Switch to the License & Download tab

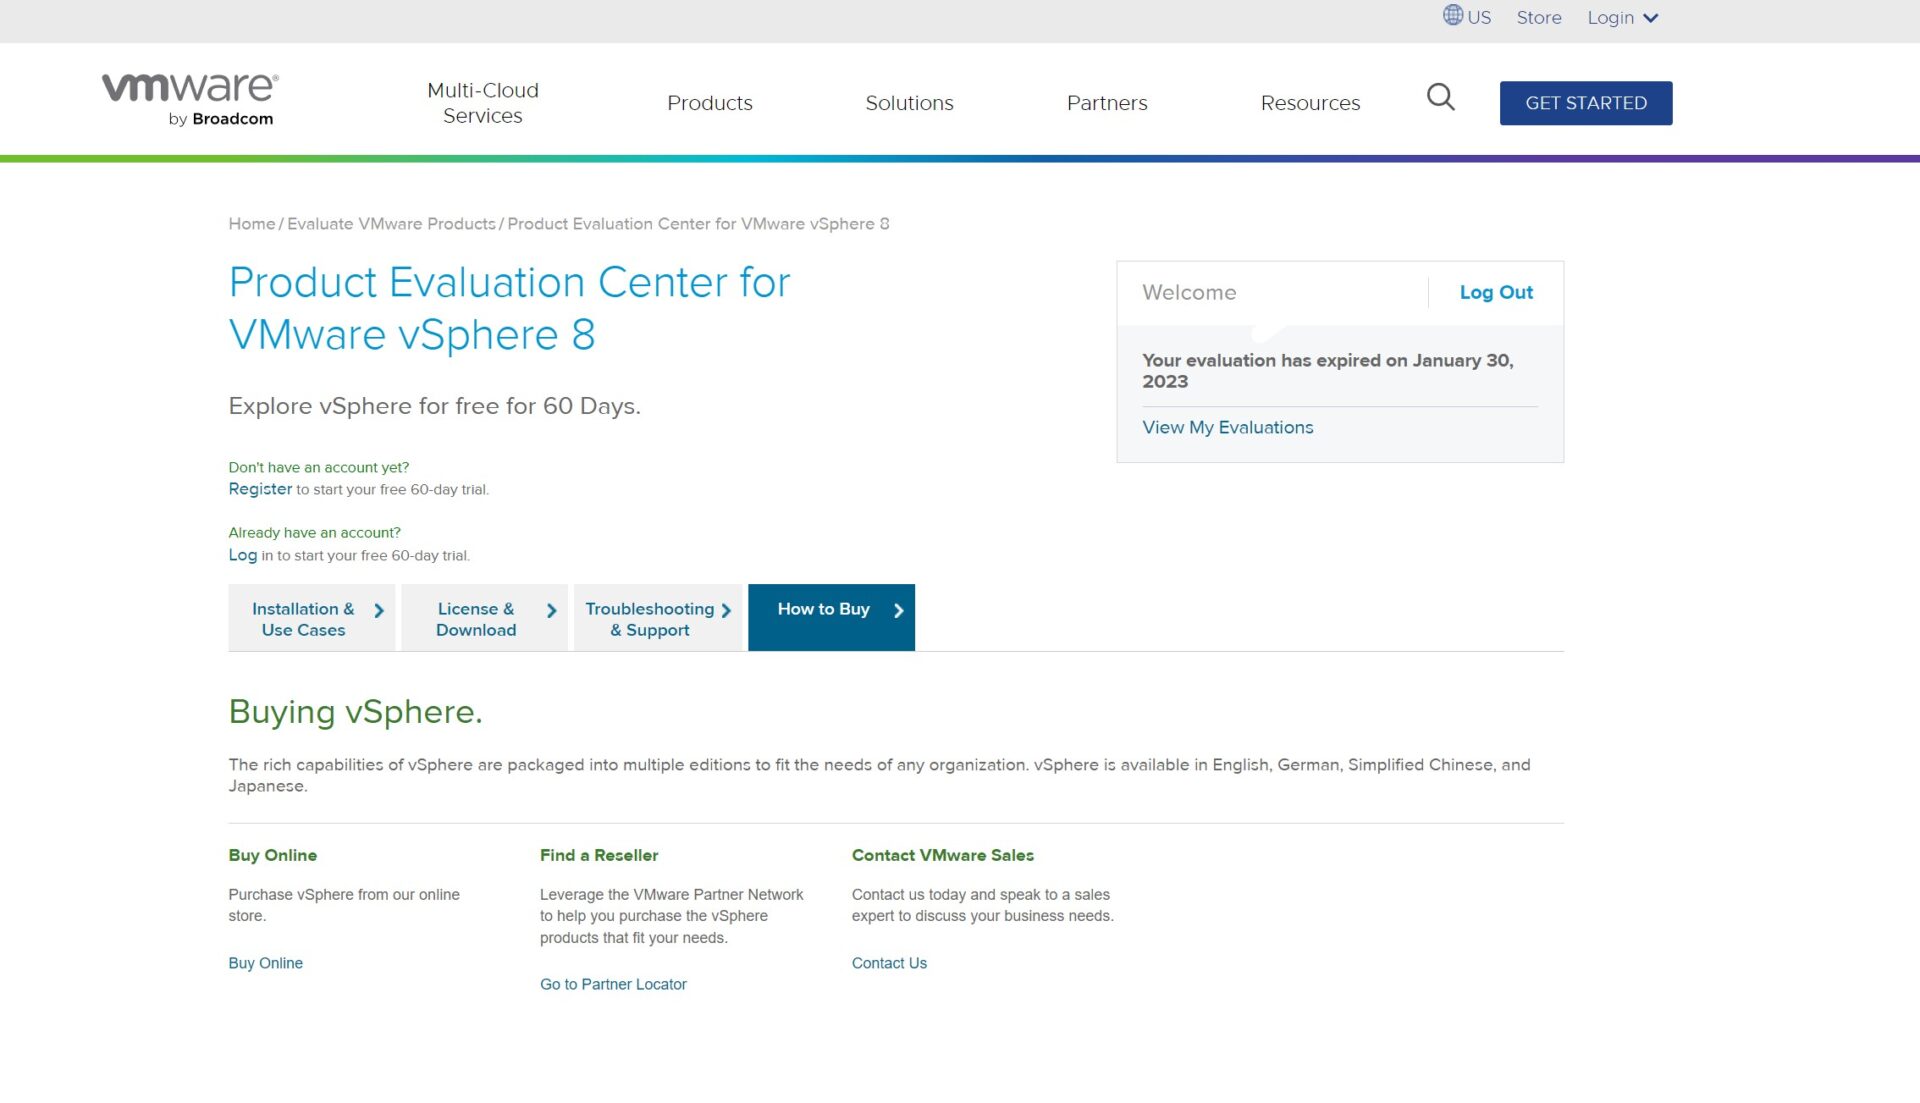(475, 618)
